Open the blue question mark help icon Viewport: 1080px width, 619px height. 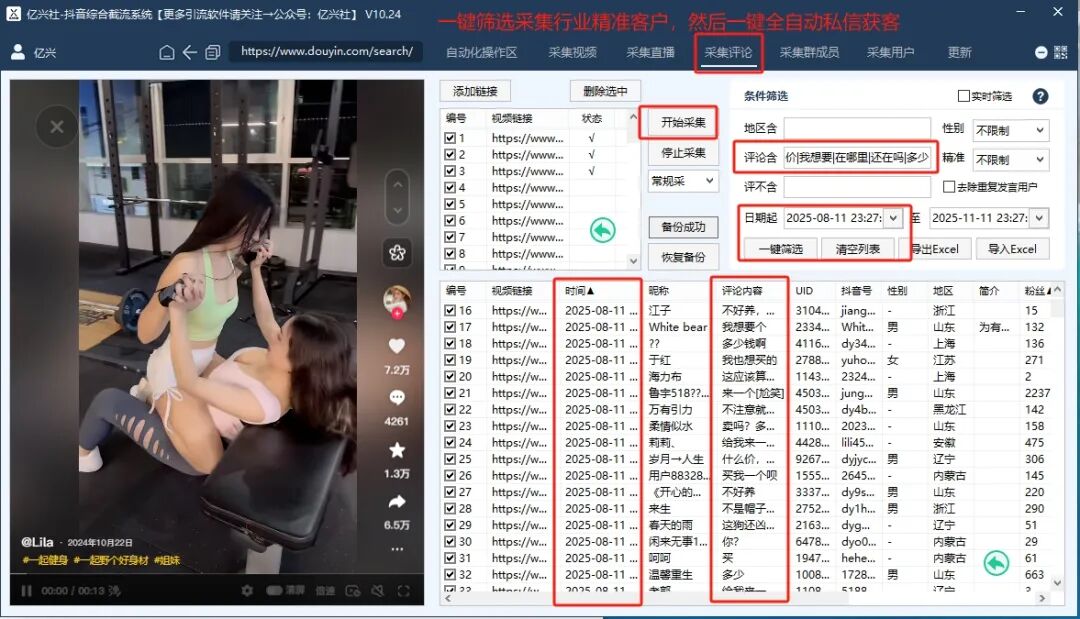click(x=1040, y=96)
